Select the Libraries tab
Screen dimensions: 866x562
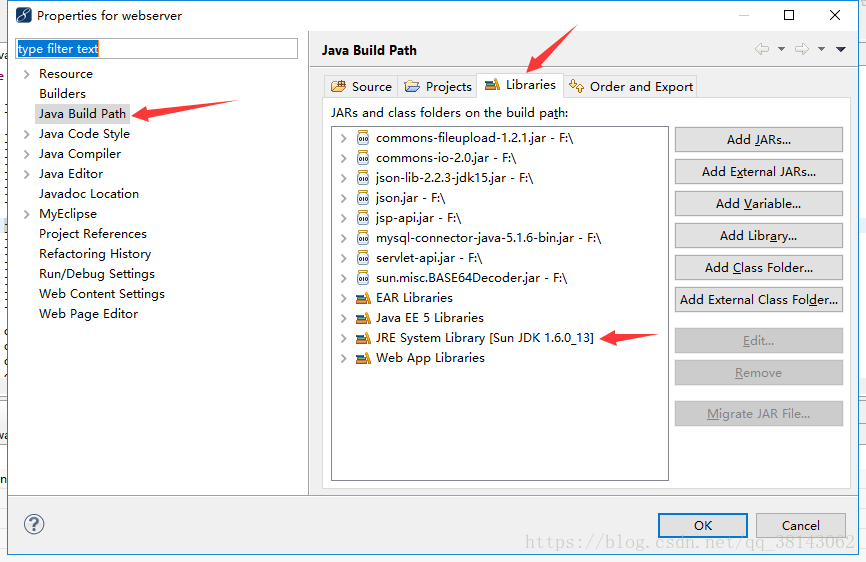pyautogui.click(x=520, y=85)
